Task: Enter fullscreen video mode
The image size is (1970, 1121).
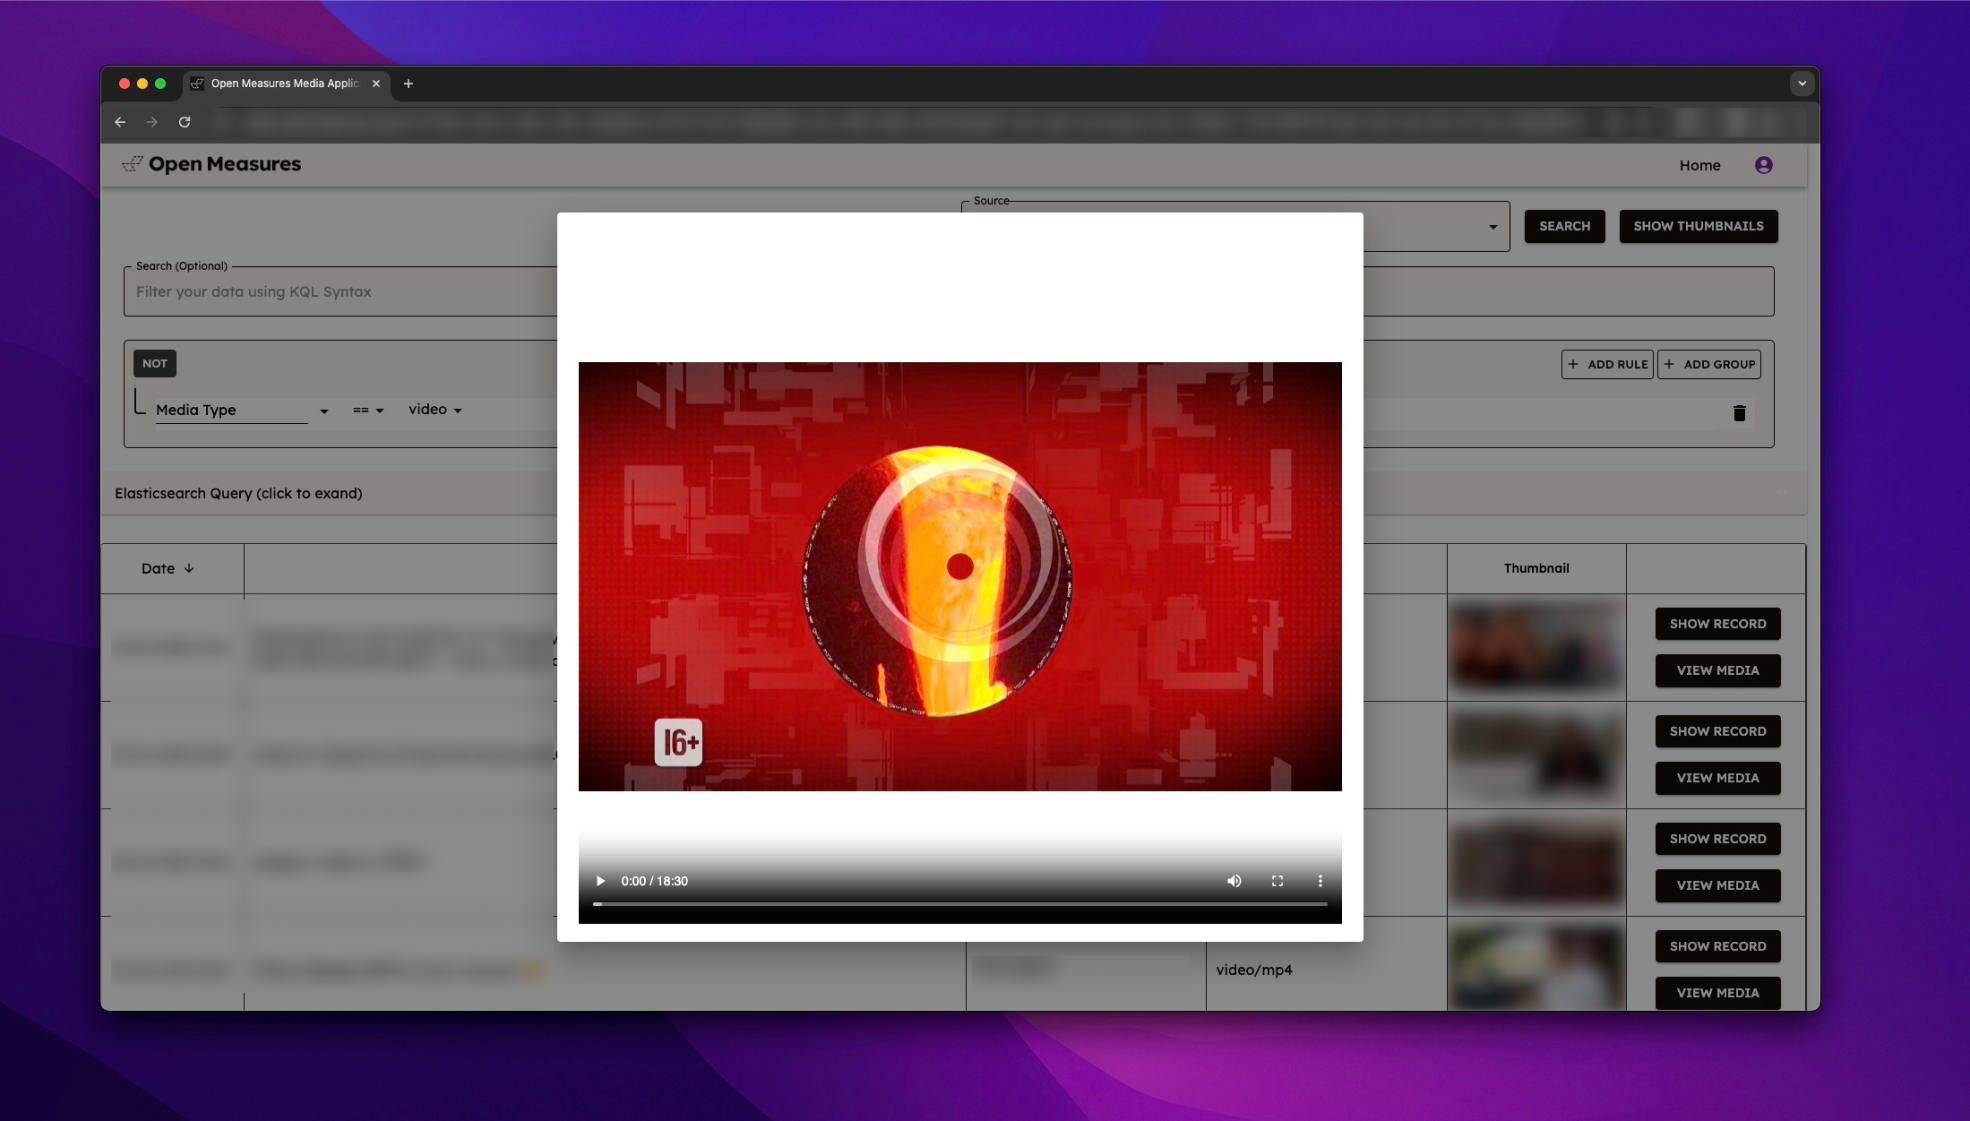Action: [1277, 881]
